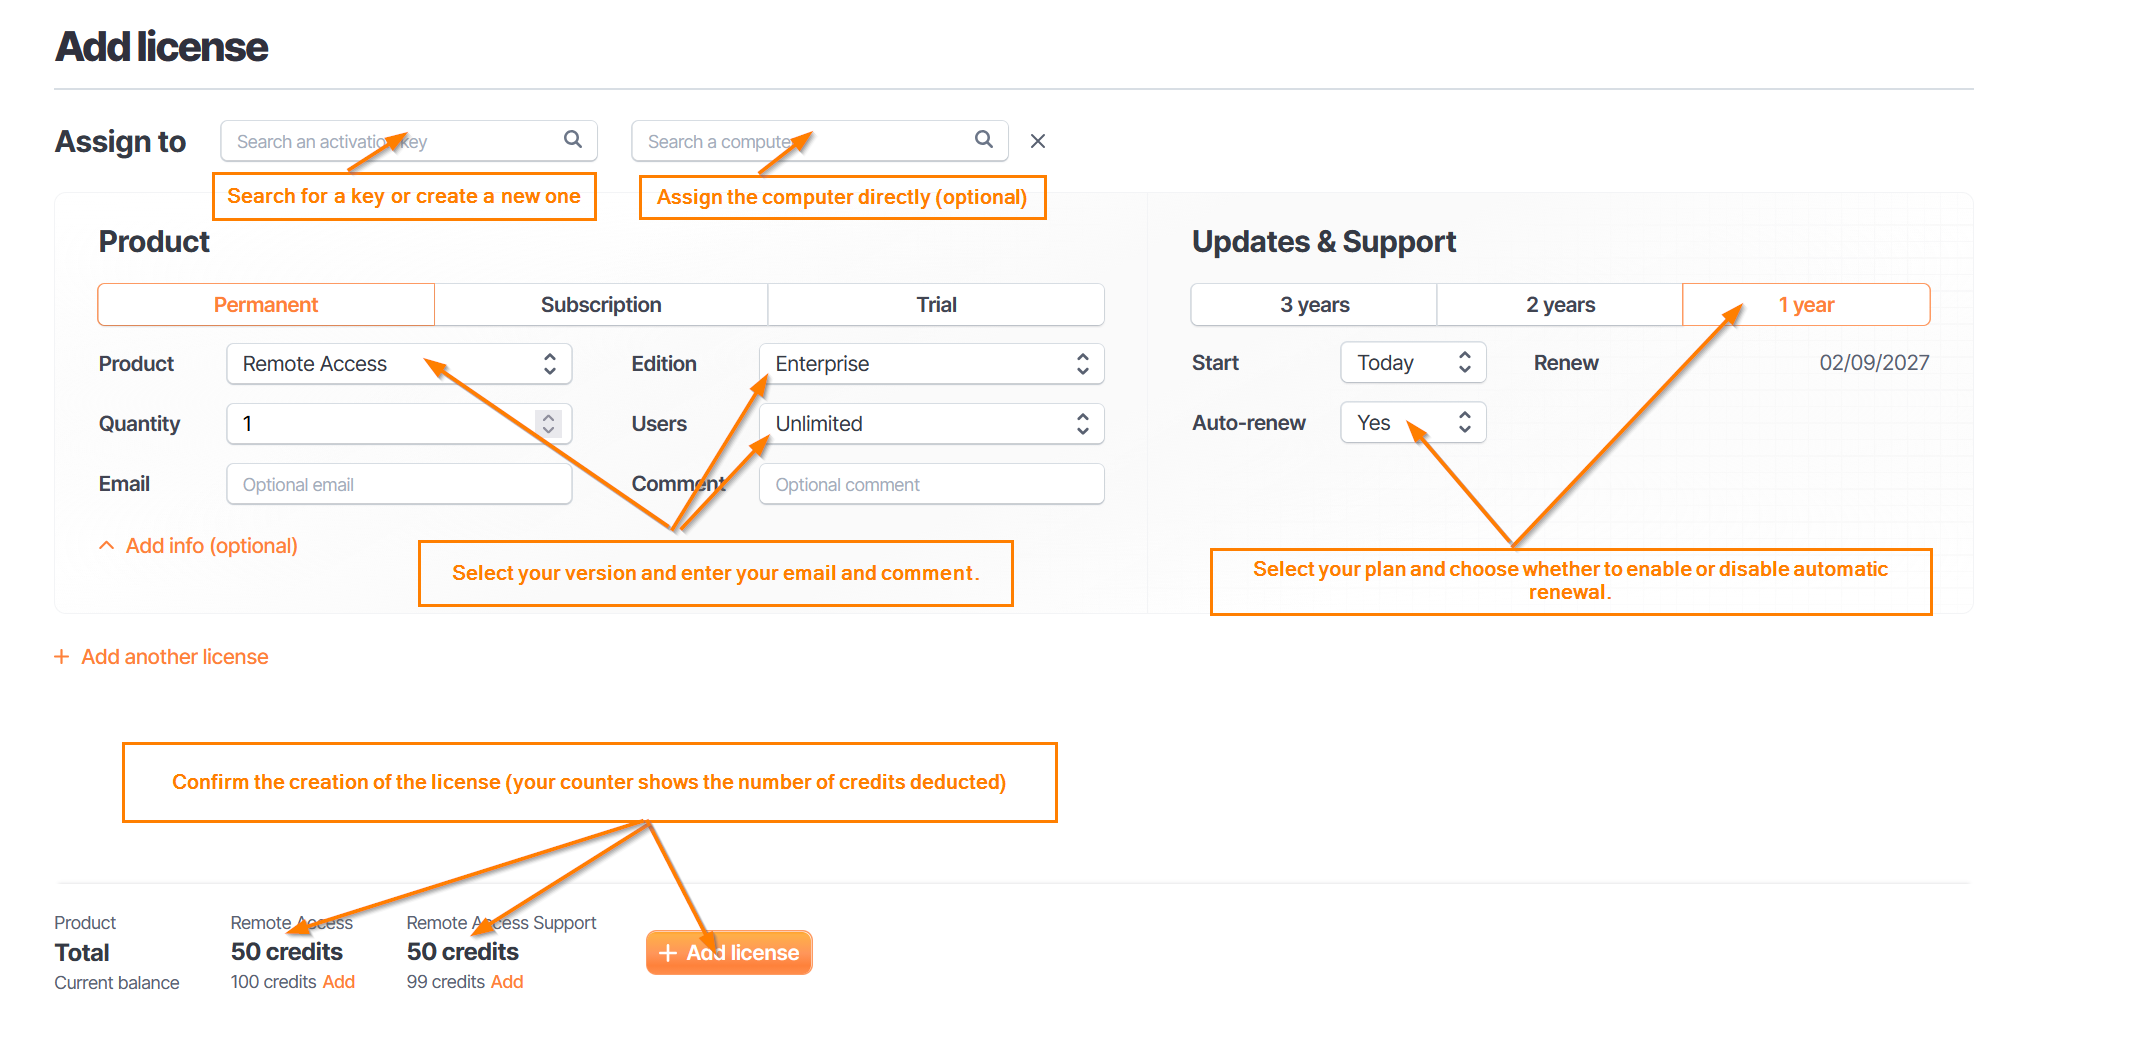
Task: Click the activation key search magnifier icon
Action: (573, 140)
